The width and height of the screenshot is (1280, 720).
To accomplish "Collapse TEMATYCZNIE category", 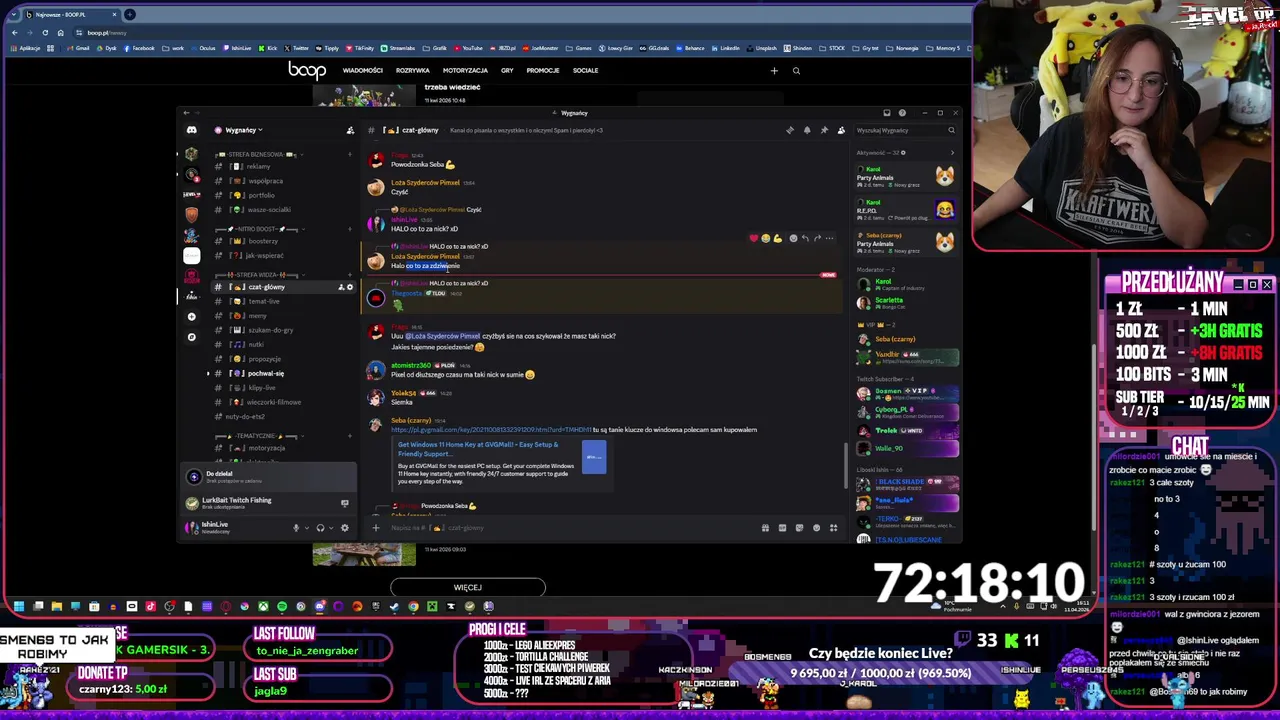I will 258,436.
